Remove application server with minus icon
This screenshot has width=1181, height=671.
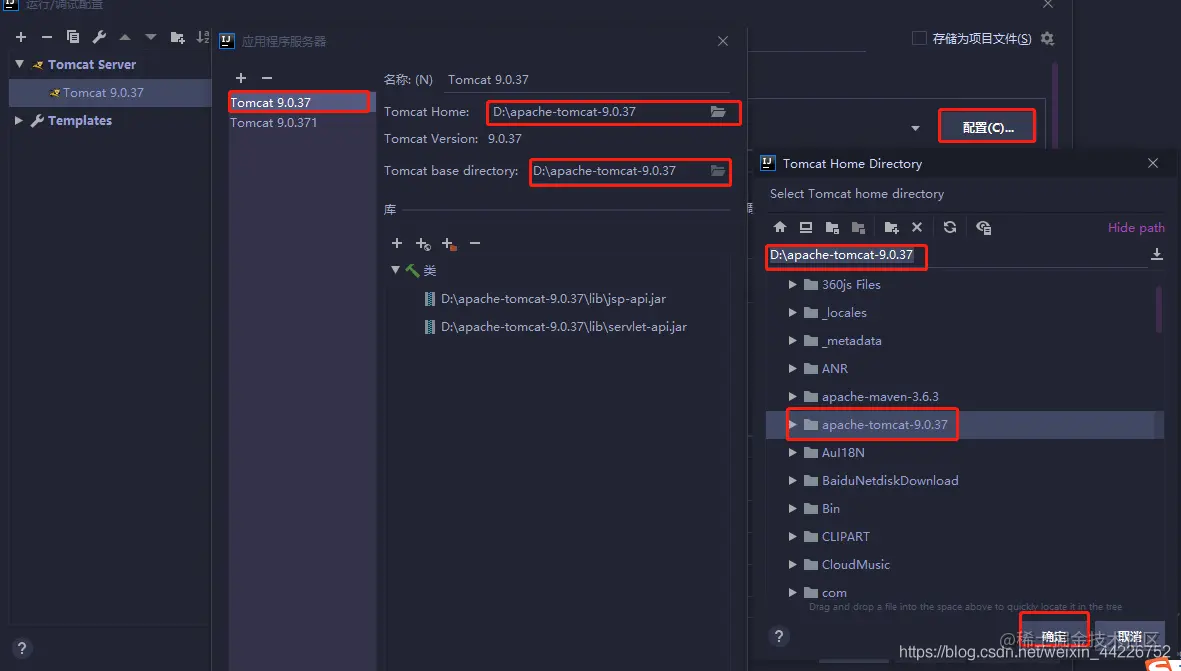(267, 78)
